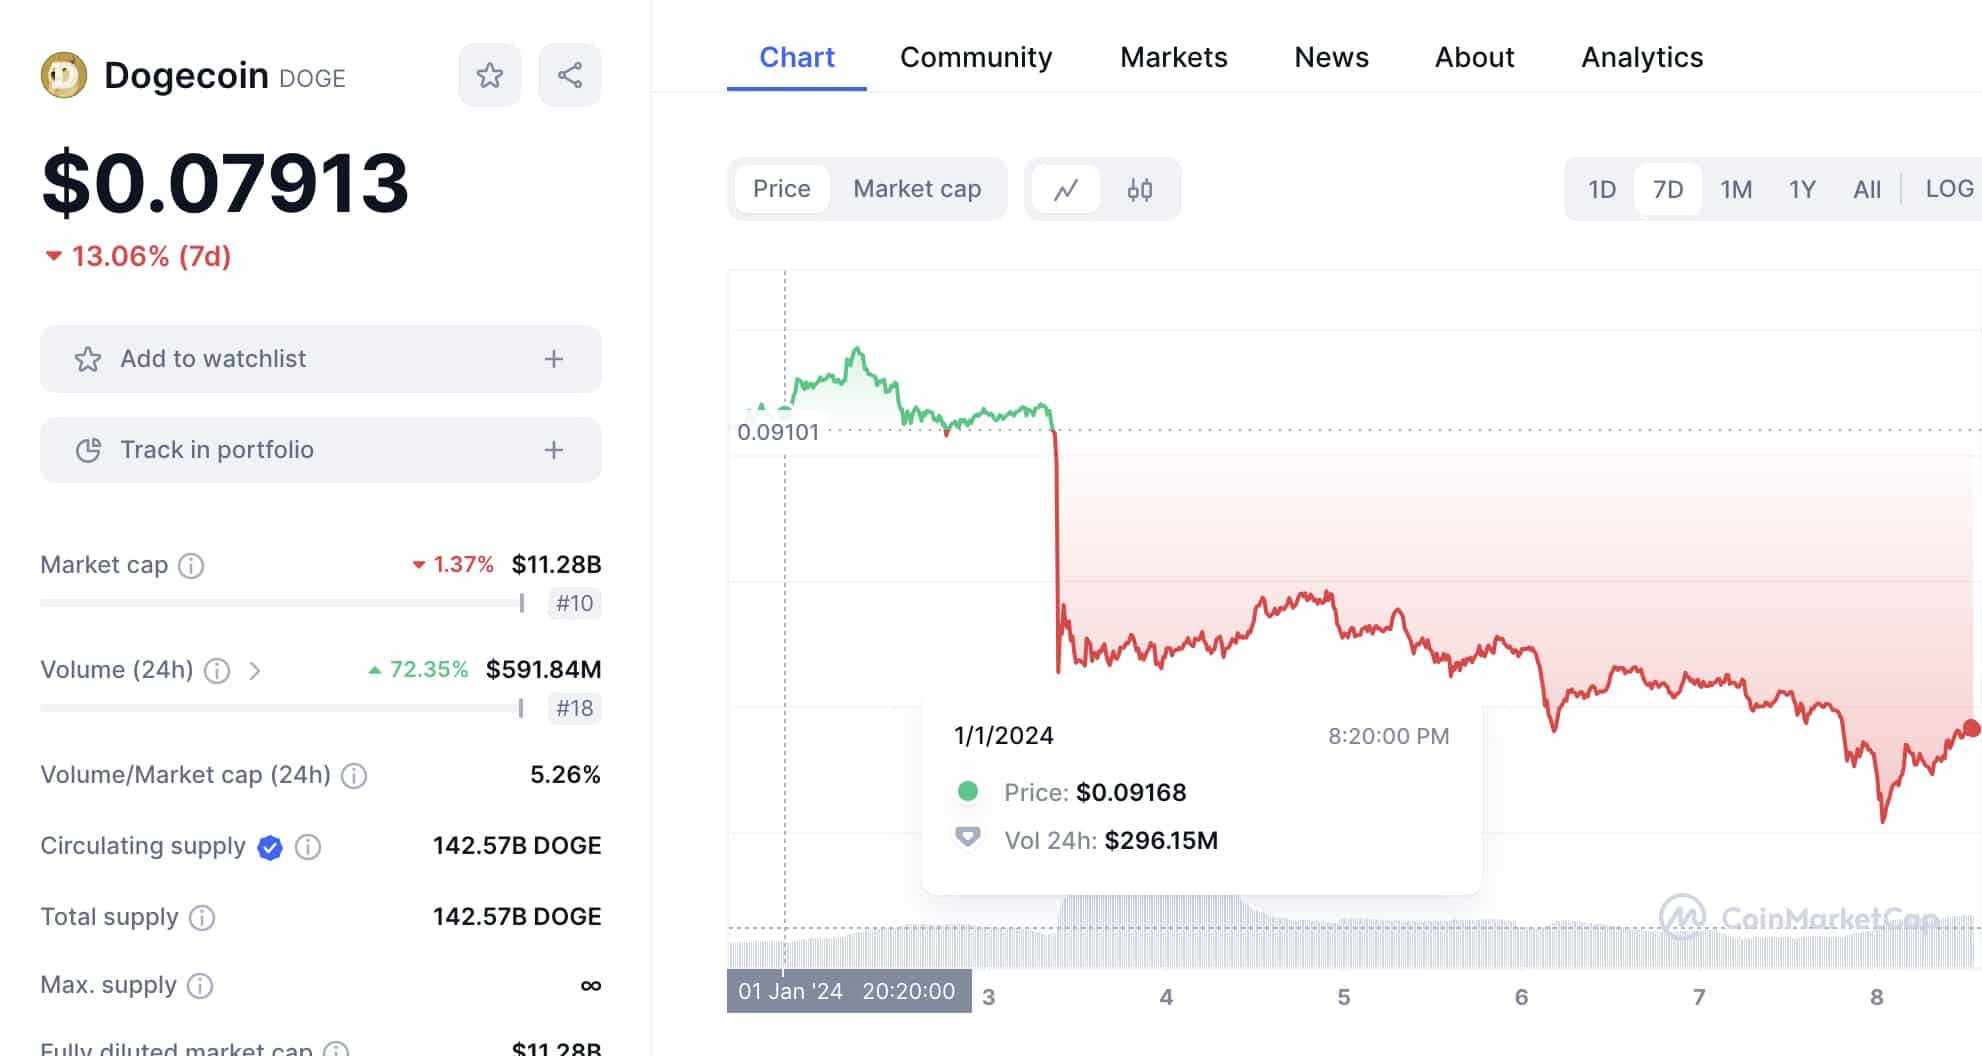Viewport: 1982px width, 1056px height.
Task: Set chart range to 7D
Action: [x=1668, y=189]
